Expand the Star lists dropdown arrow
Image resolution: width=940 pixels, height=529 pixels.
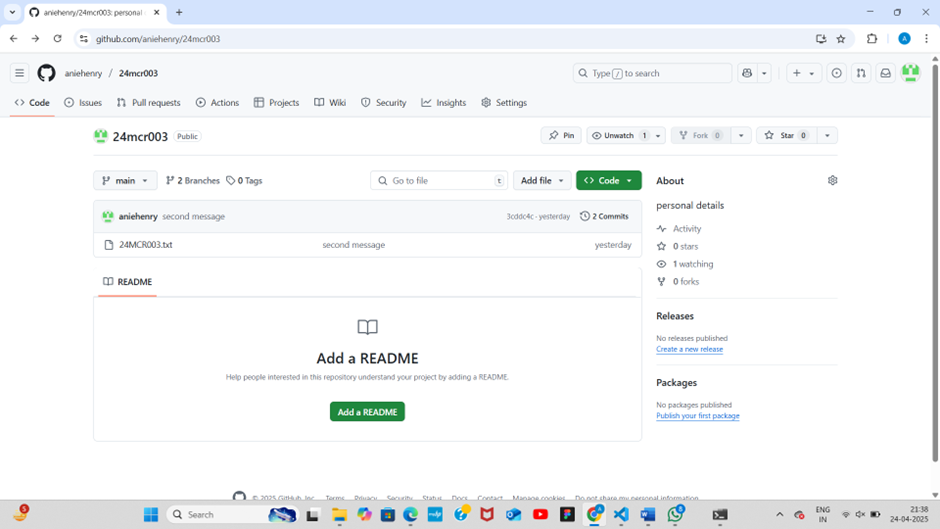point(827,136)
